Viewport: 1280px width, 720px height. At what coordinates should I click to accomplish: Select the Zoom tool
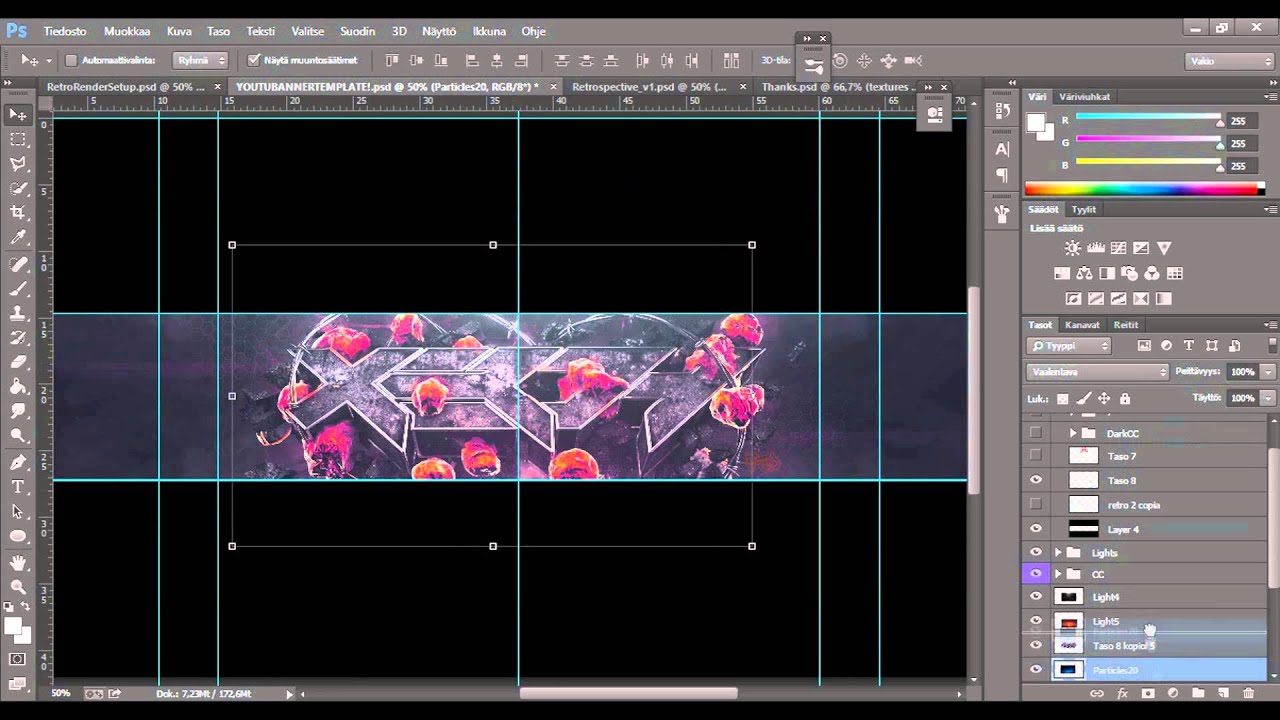click(x=18, y=587)
